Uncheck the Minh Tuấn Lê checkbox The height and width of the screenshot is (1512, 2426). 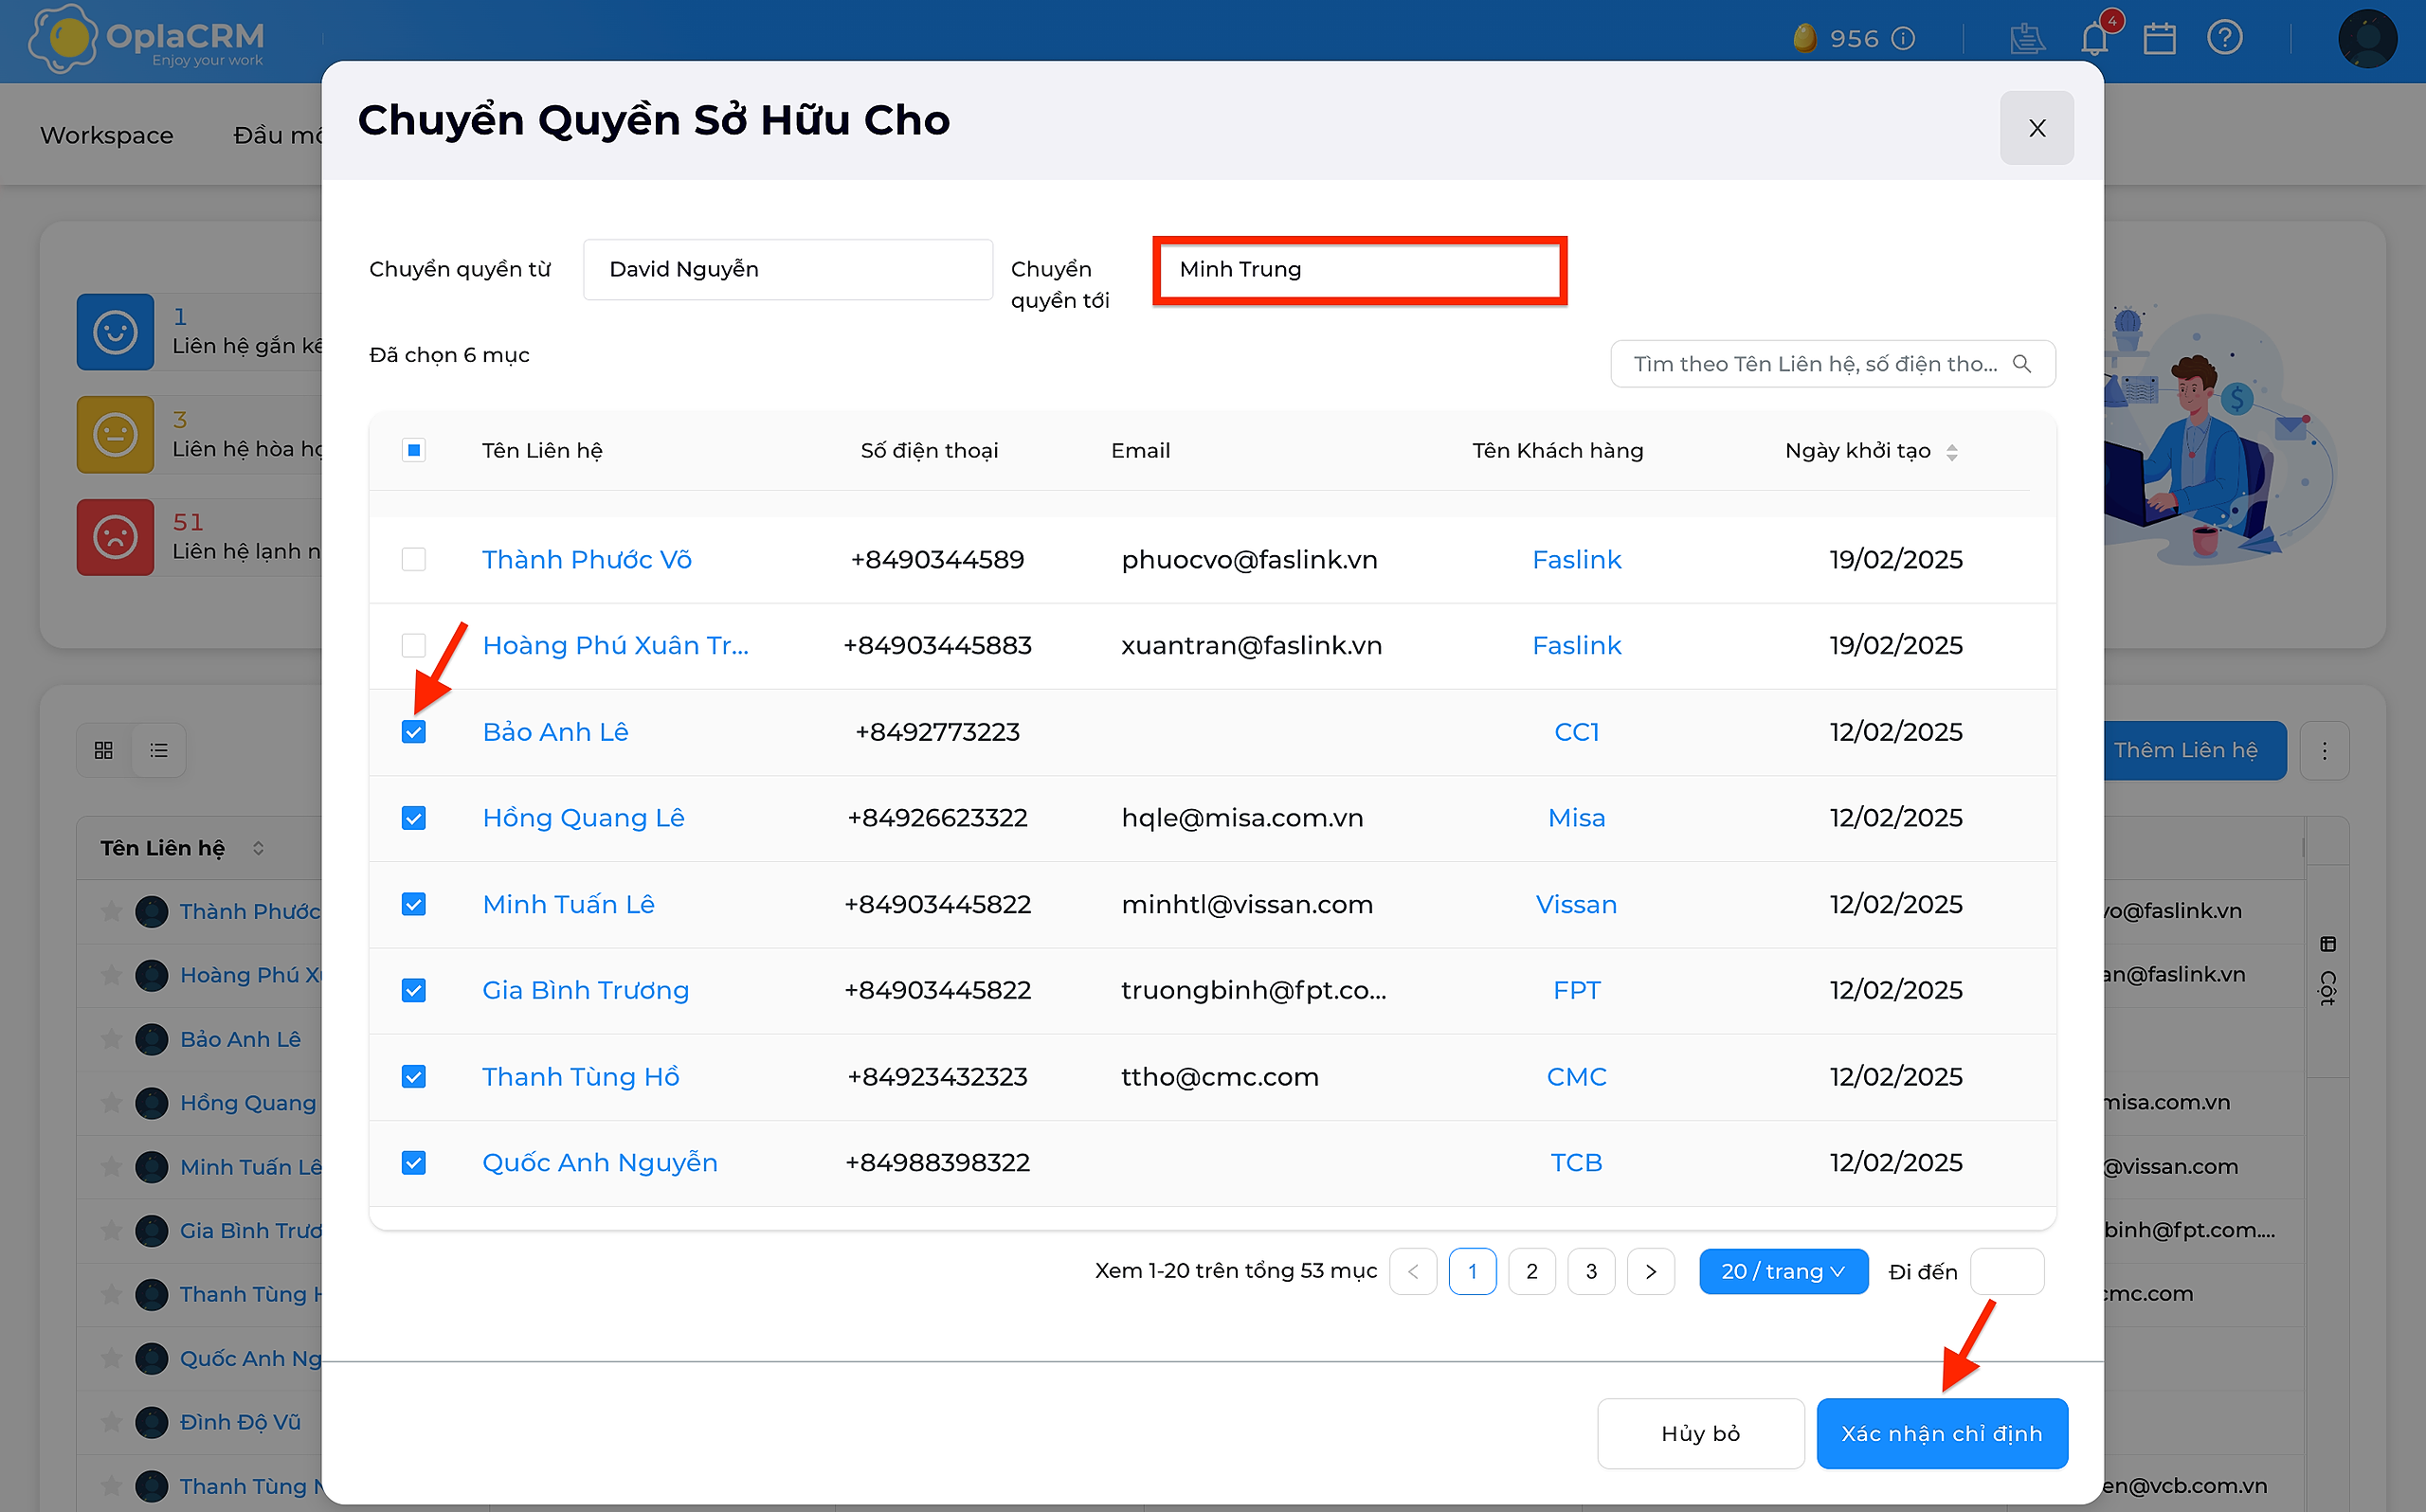(x=413, y=904)
